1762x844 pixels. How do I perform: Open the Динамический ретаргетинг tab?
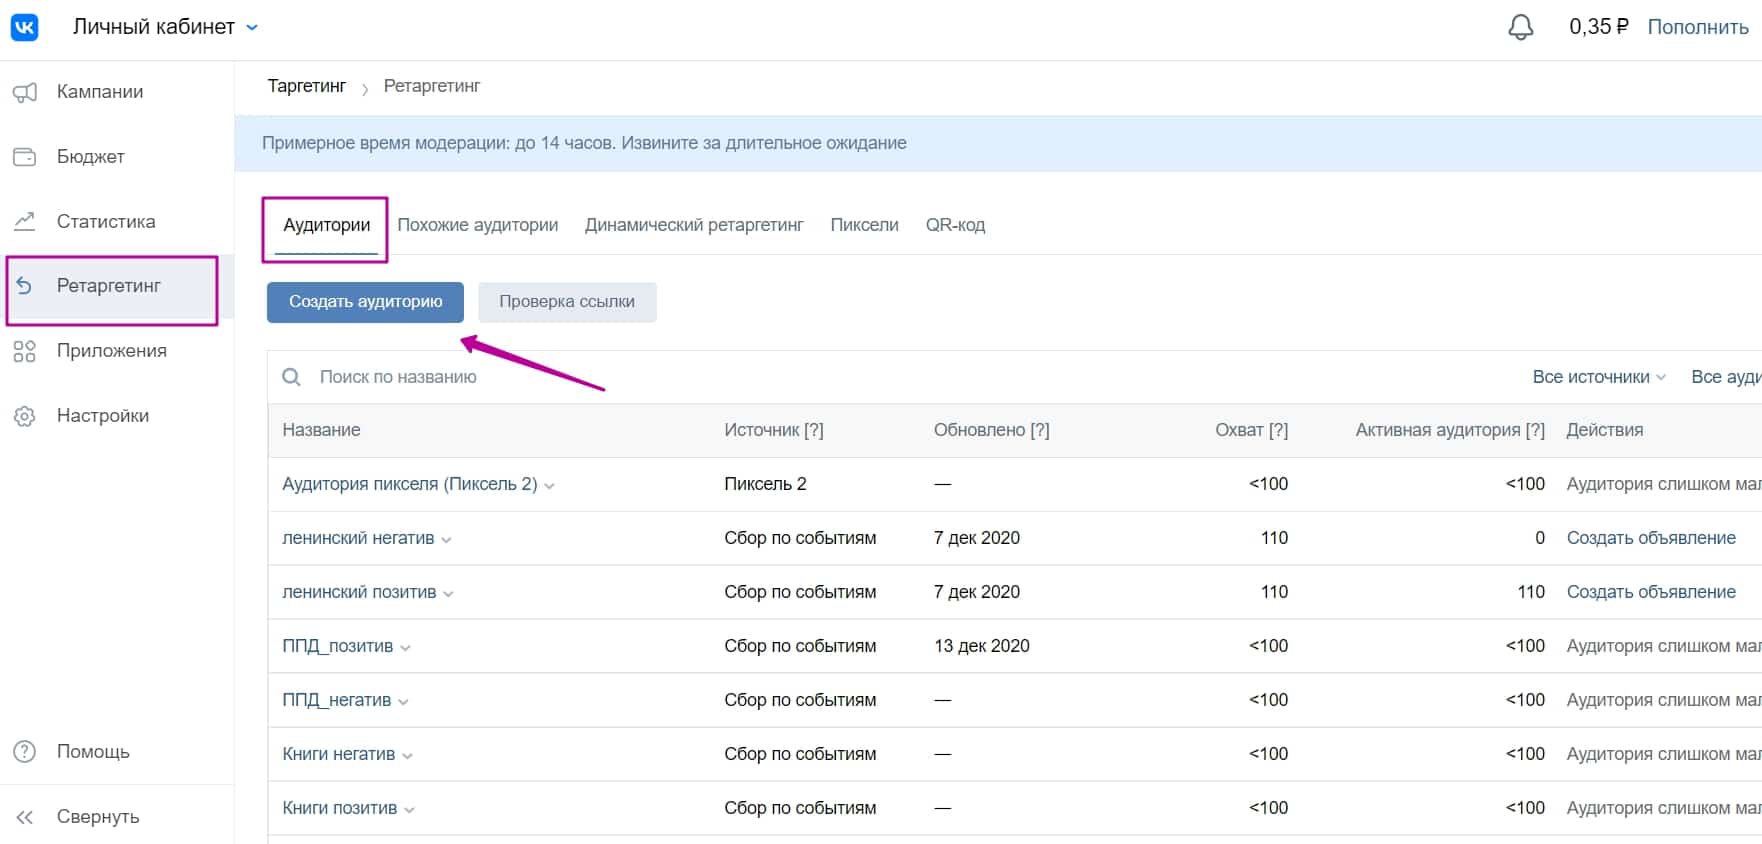[x=694, y=226]
